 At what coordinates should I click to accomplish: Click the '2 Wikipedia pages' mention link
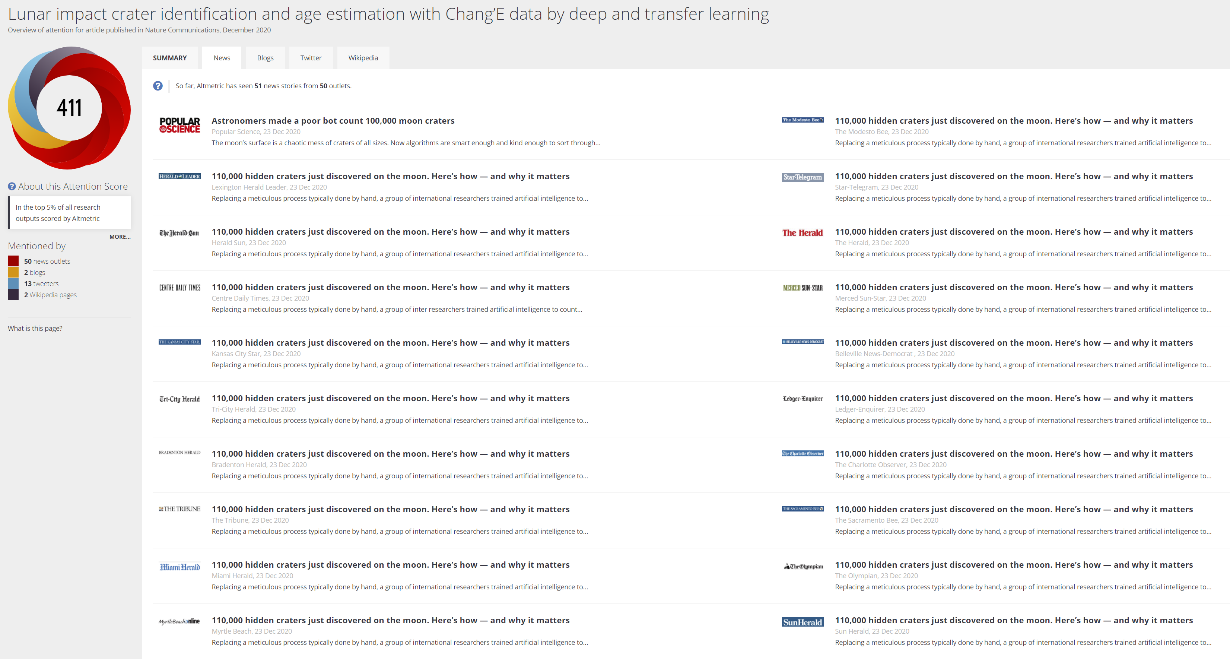point(49,295)
